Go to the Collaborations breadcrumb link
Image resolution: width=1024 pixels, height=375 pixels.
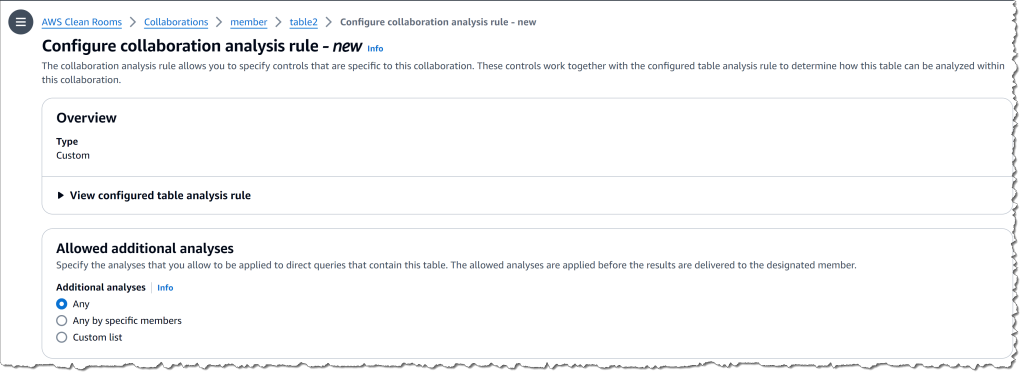(x=176, y=22)
